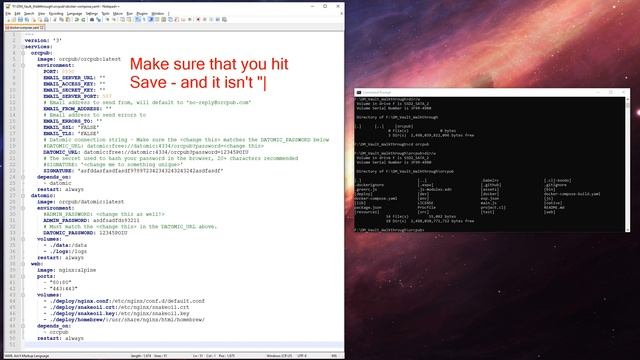Click the Open file toolbar icon
Viewport: 640px width, 360px height.
(x=14, y=19)
